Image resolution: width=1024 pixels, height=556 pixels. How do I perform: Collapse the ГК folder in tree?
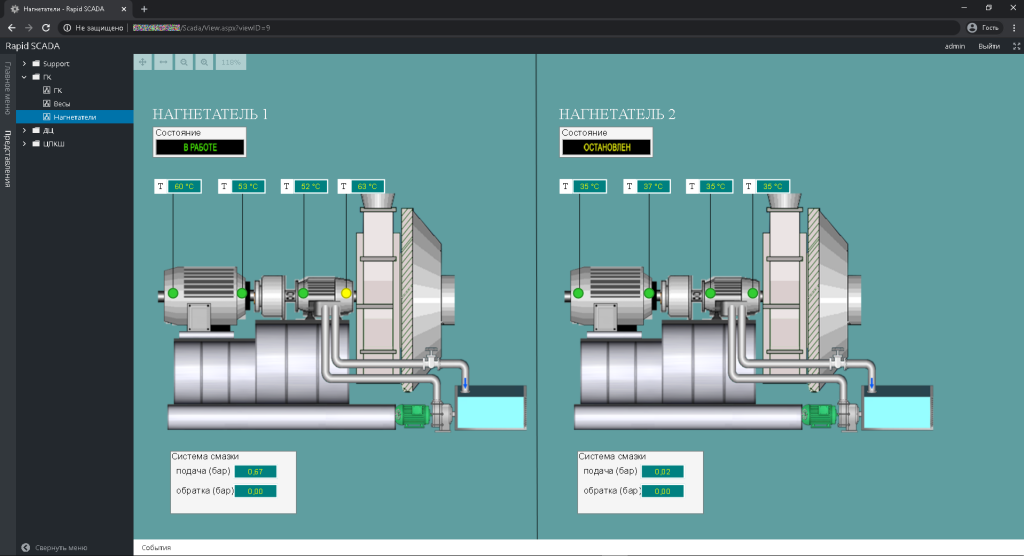(24, 77)
